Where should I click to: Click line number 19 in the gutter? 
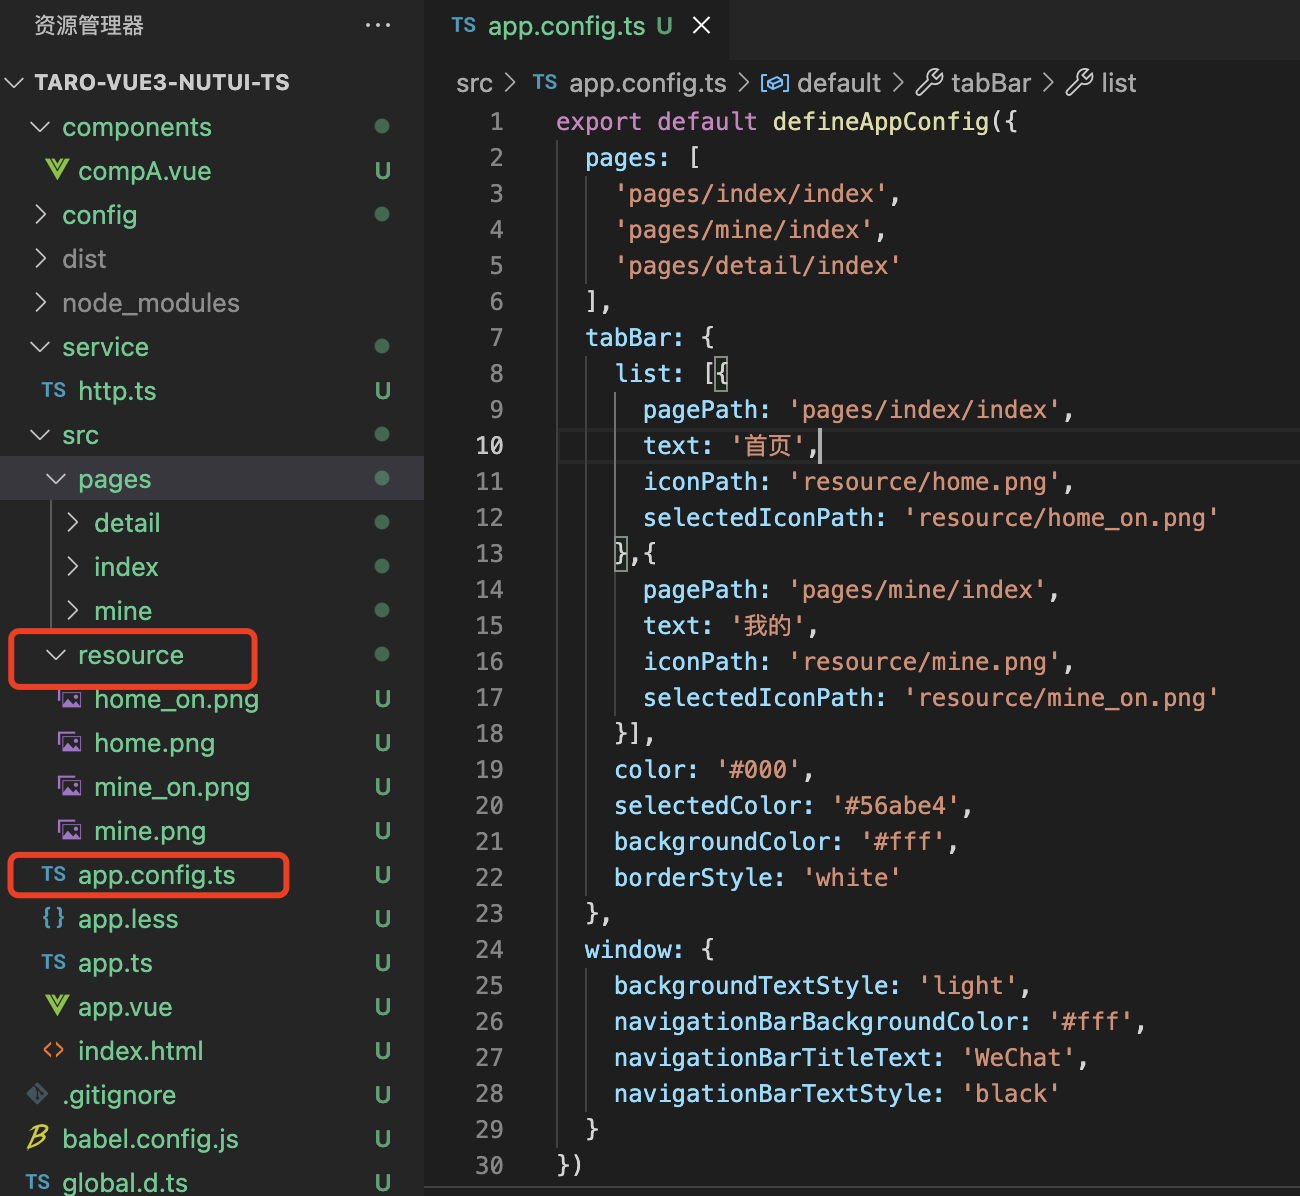point(489,769)
